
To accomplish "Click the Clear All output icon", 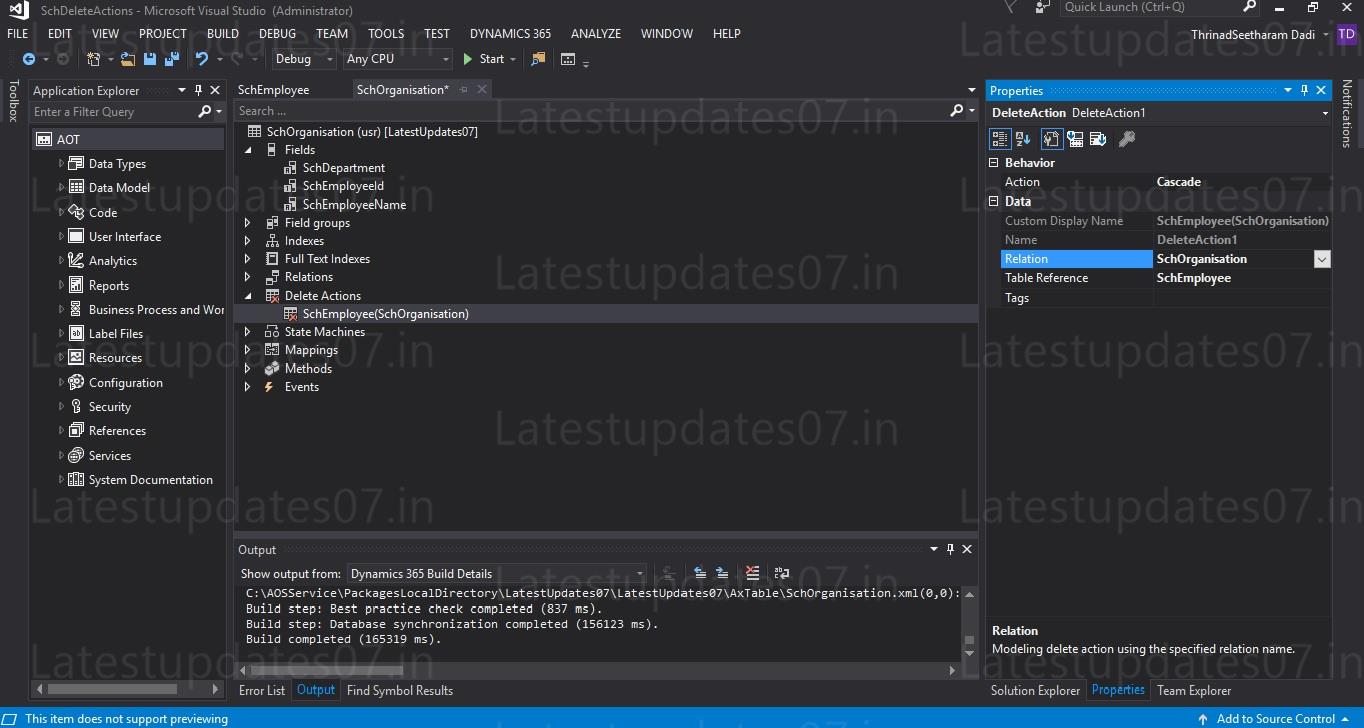I will (x=752, y=573).
